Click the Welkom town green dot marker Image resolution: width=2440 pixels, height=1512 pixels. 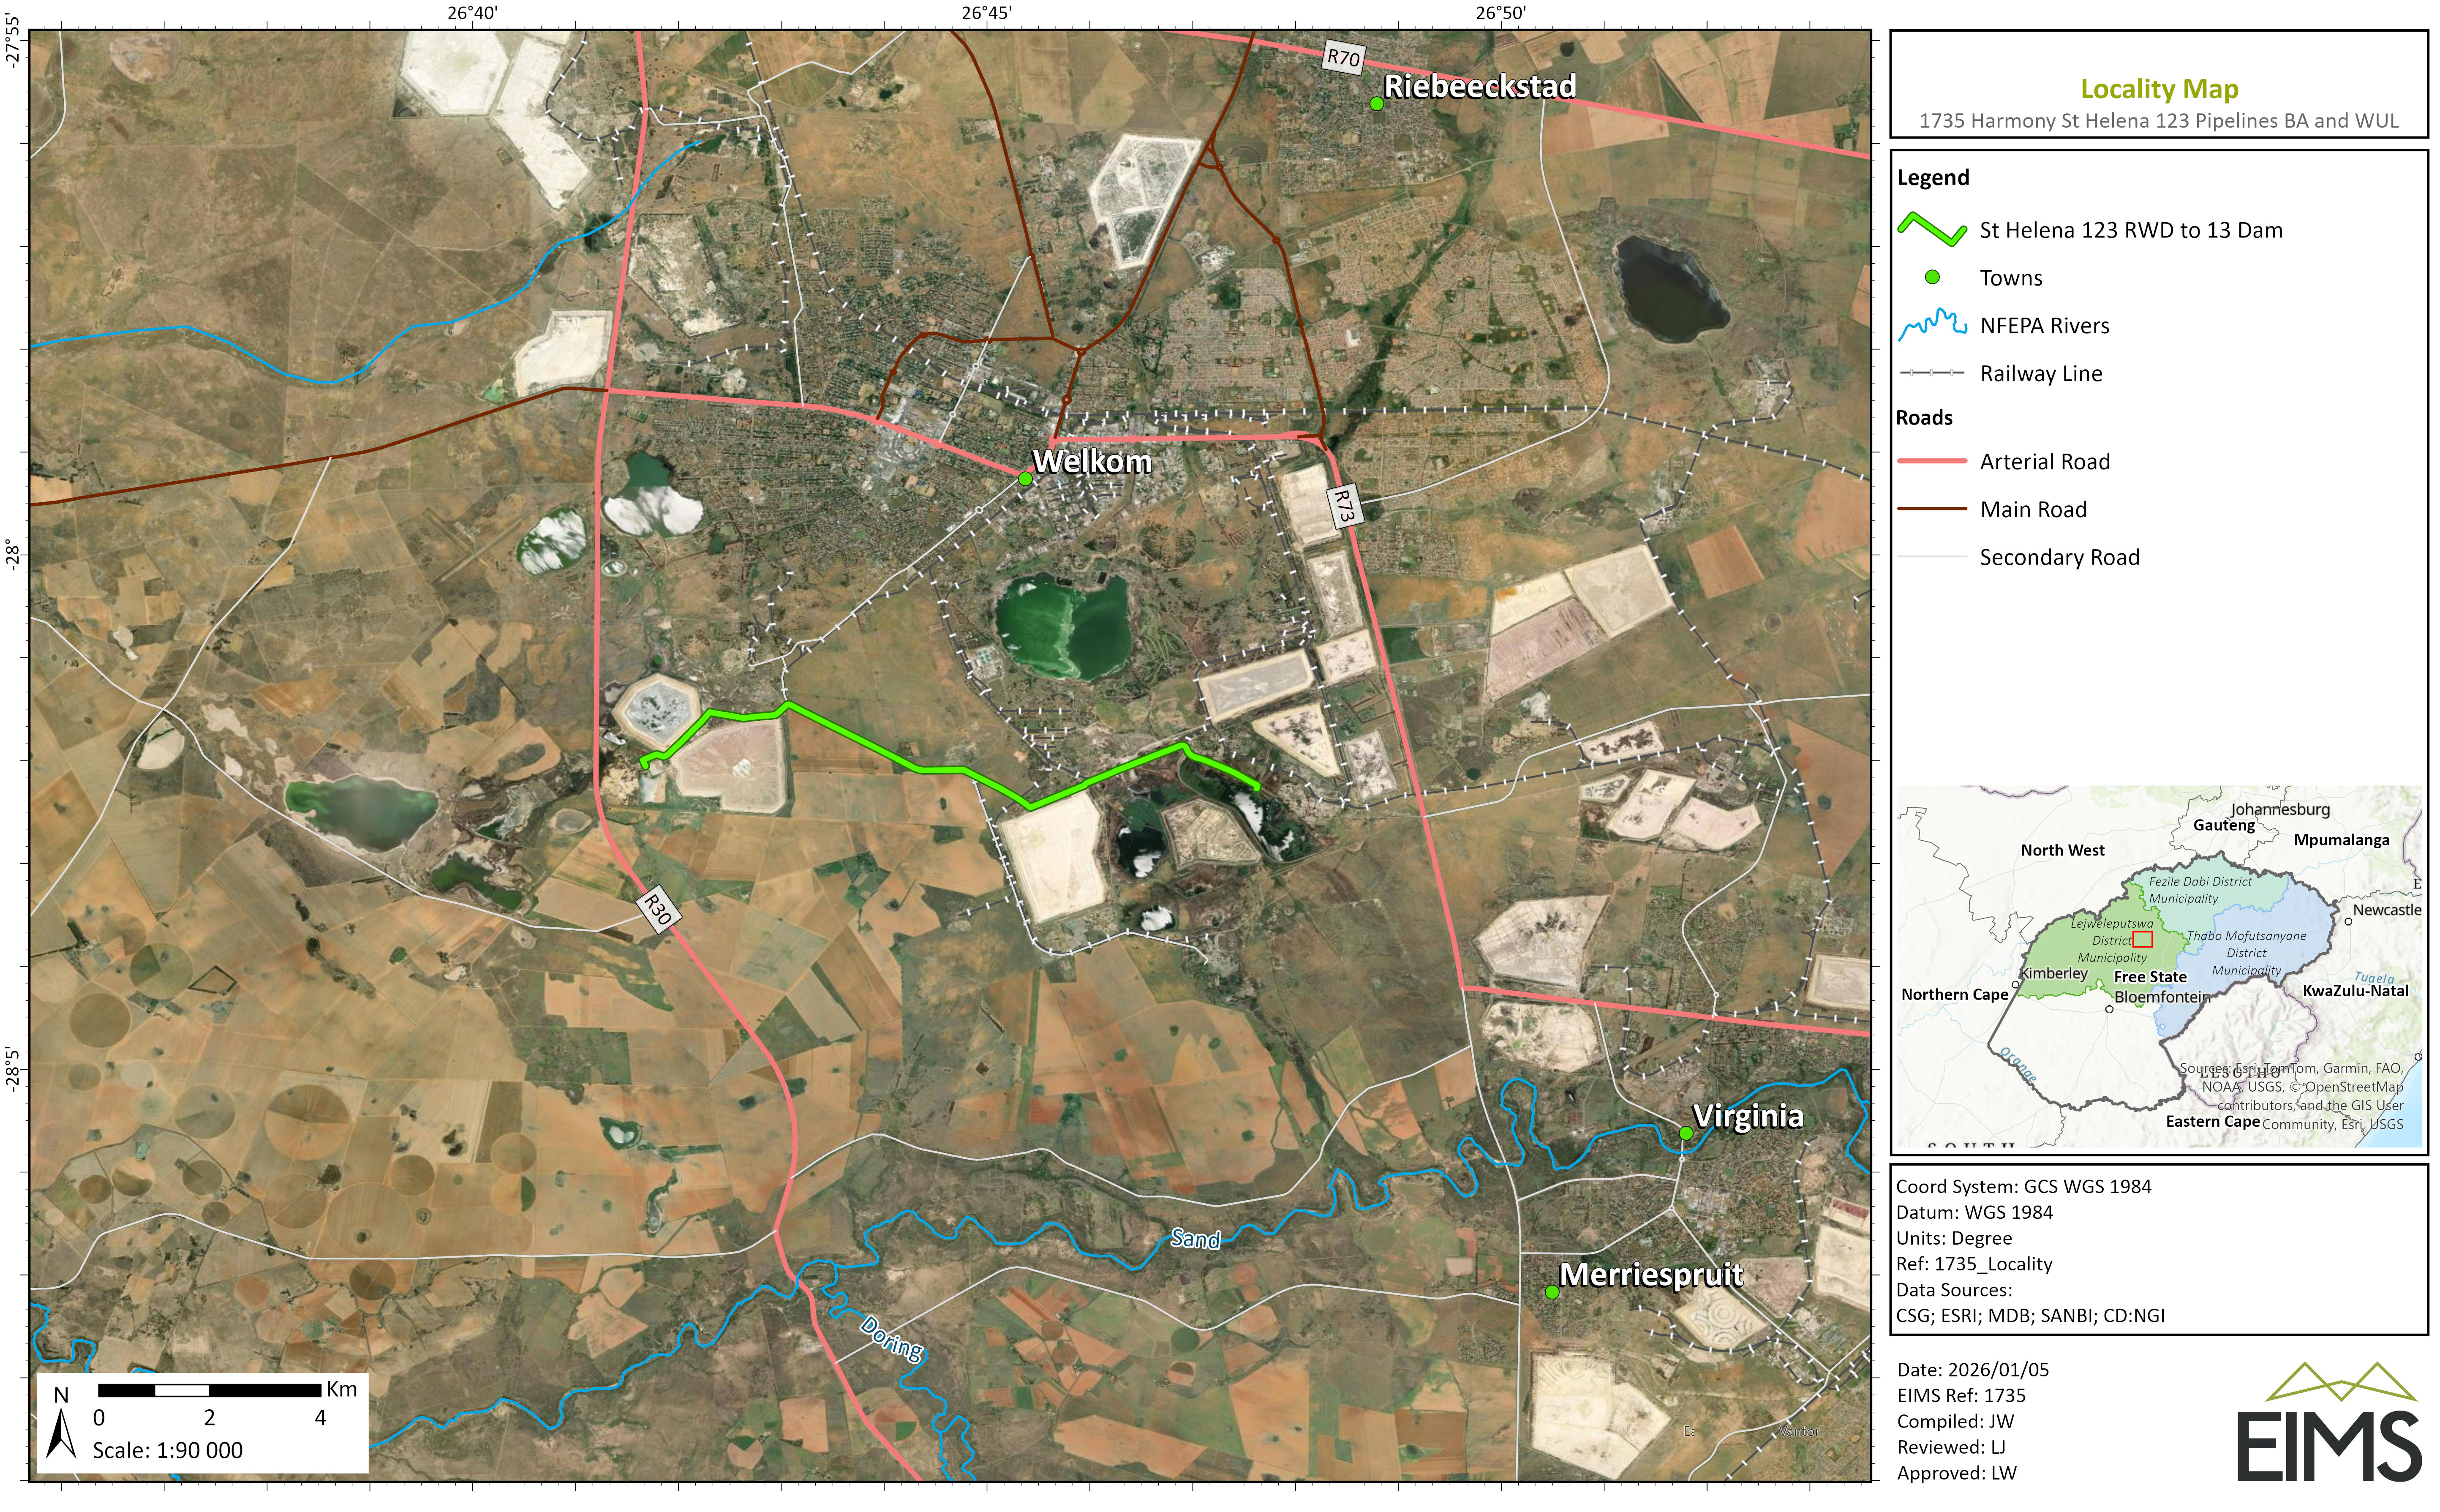coord(1025,479)
